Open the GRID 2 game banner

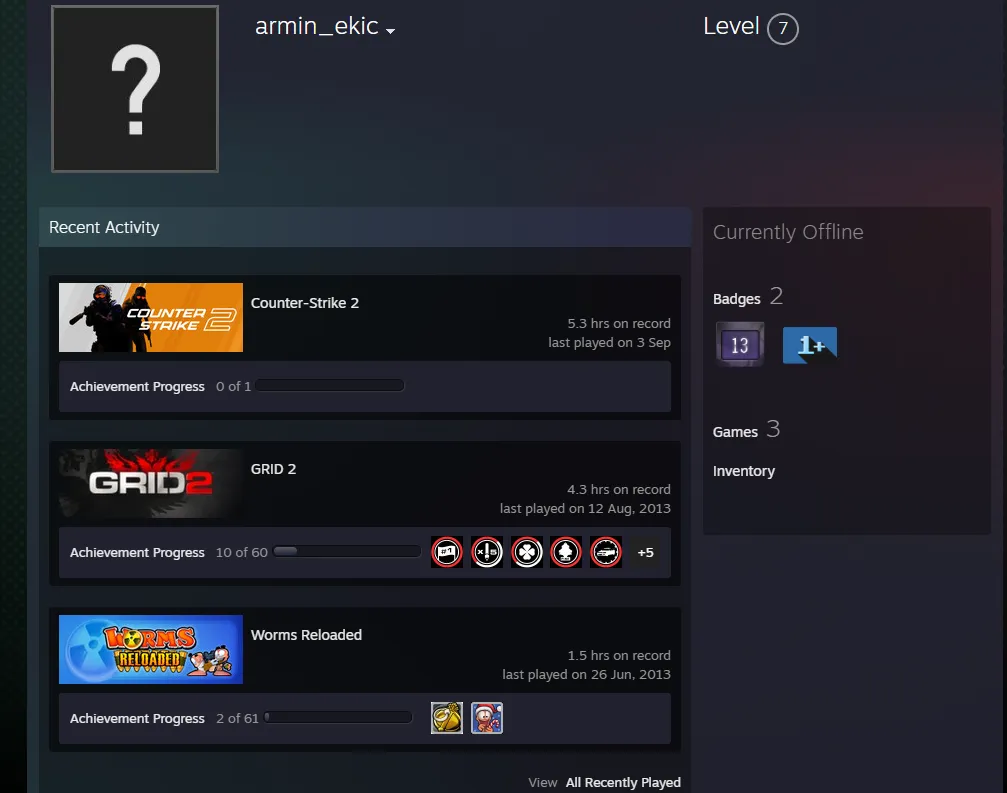(151, 484)
